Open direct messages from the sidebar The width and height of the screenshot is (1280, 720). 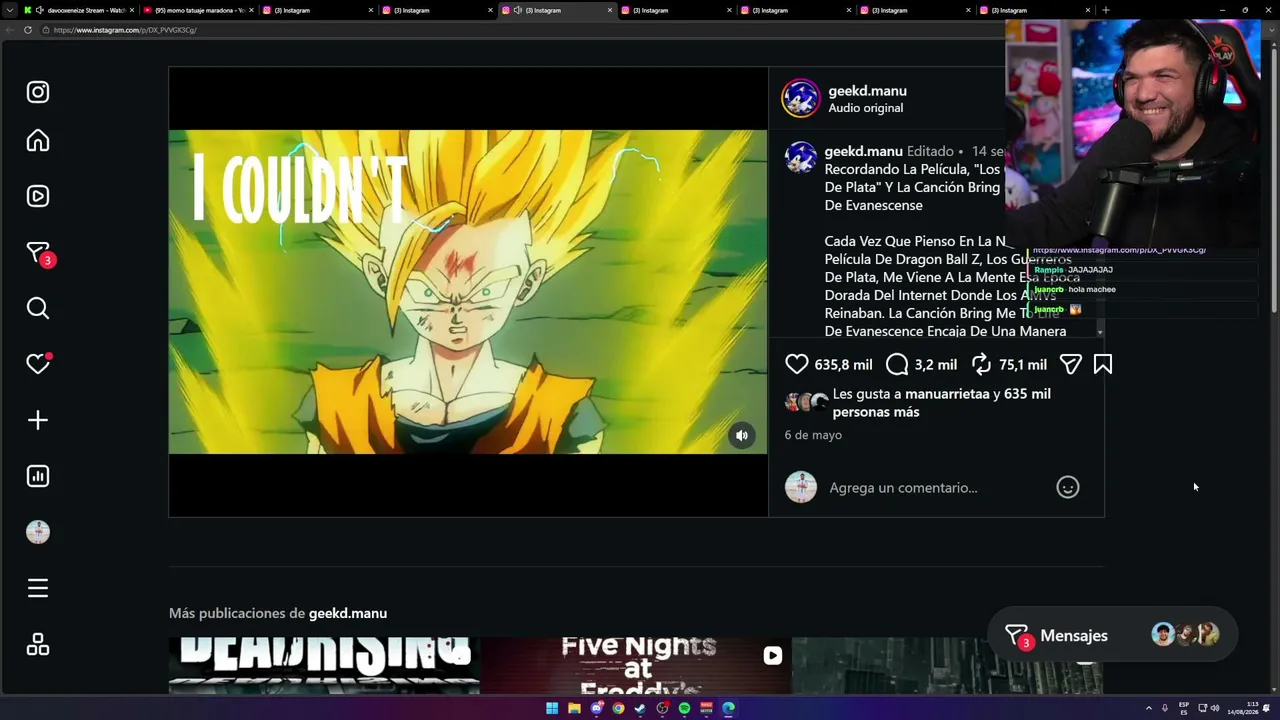point(38,253)
